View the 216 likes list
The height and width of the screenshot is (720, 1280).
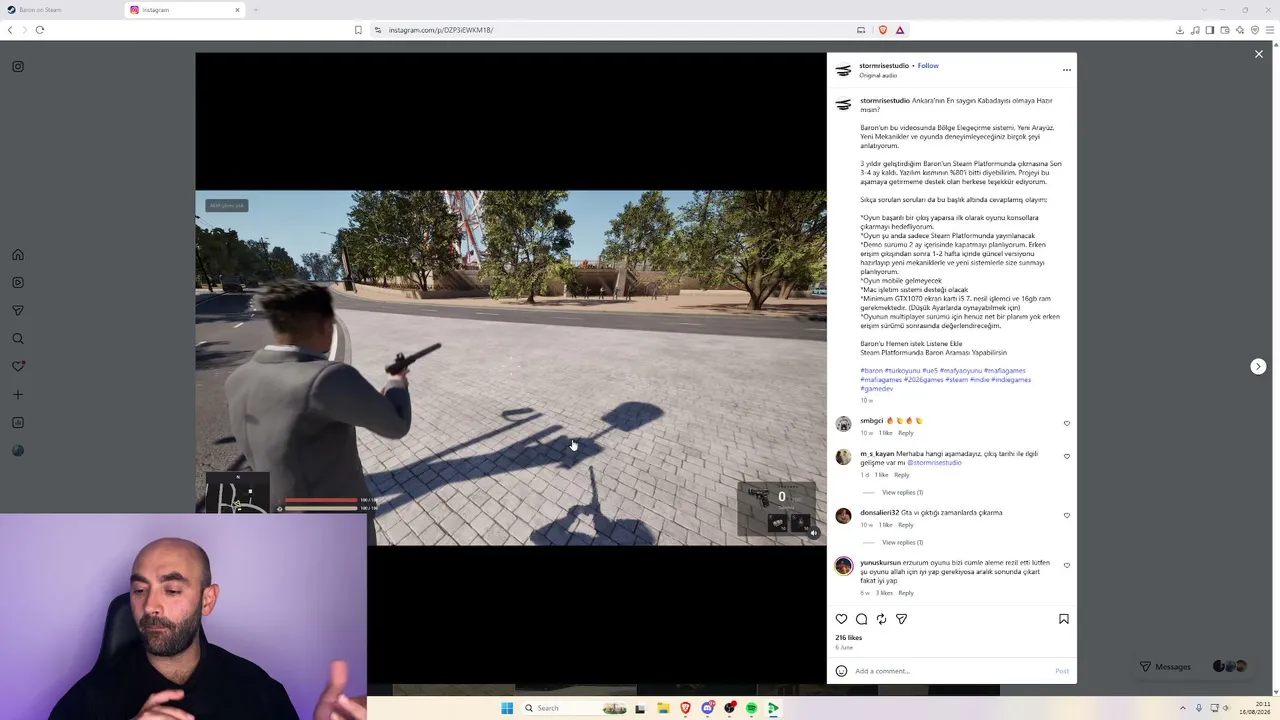tap(848, 637)
